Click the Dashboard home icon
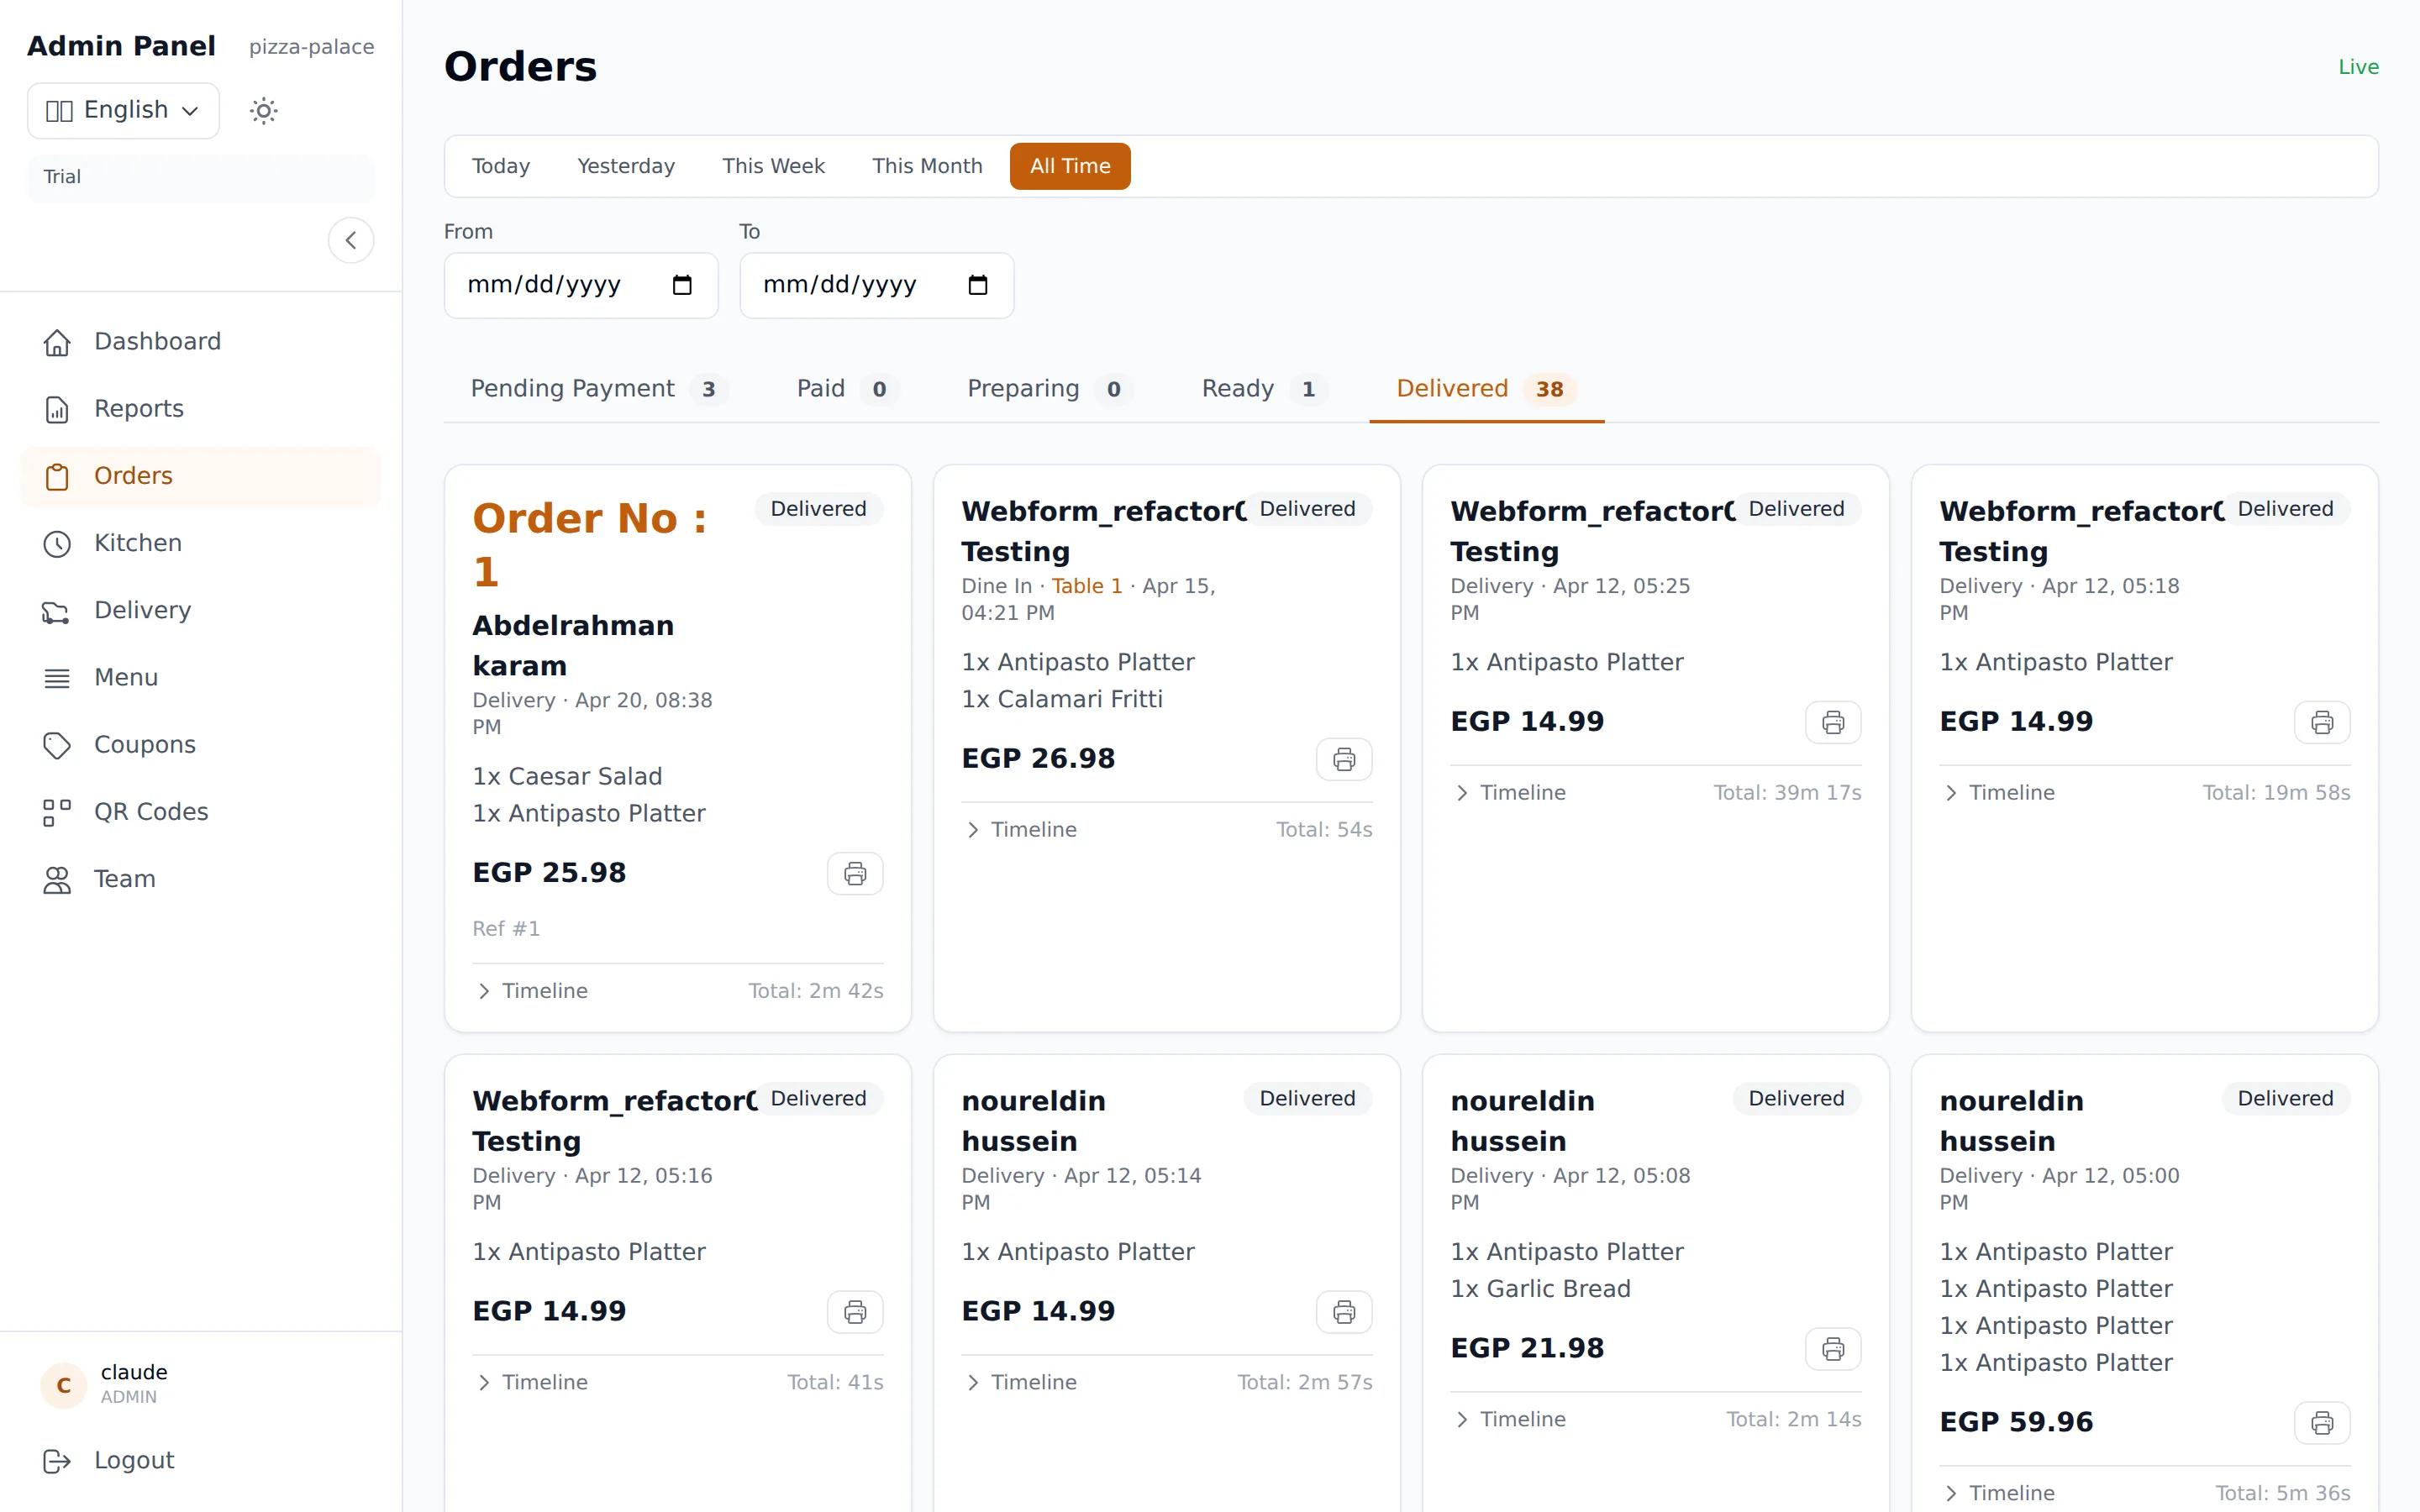Screen dimensions: 2420x1512 click(57, 342)
